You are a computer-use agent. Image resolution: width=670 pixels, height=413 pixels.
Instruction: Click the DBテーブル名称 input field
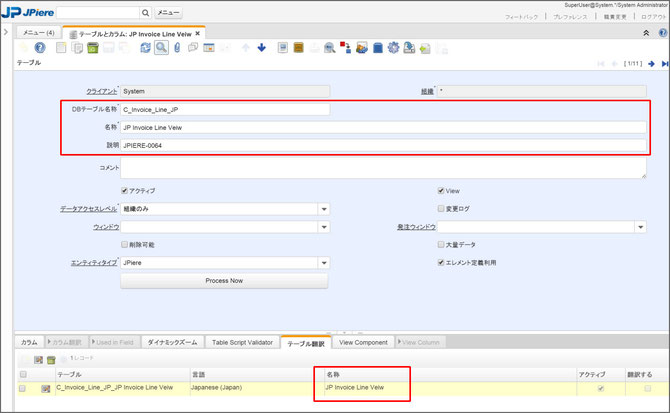[x=225, y=109]
